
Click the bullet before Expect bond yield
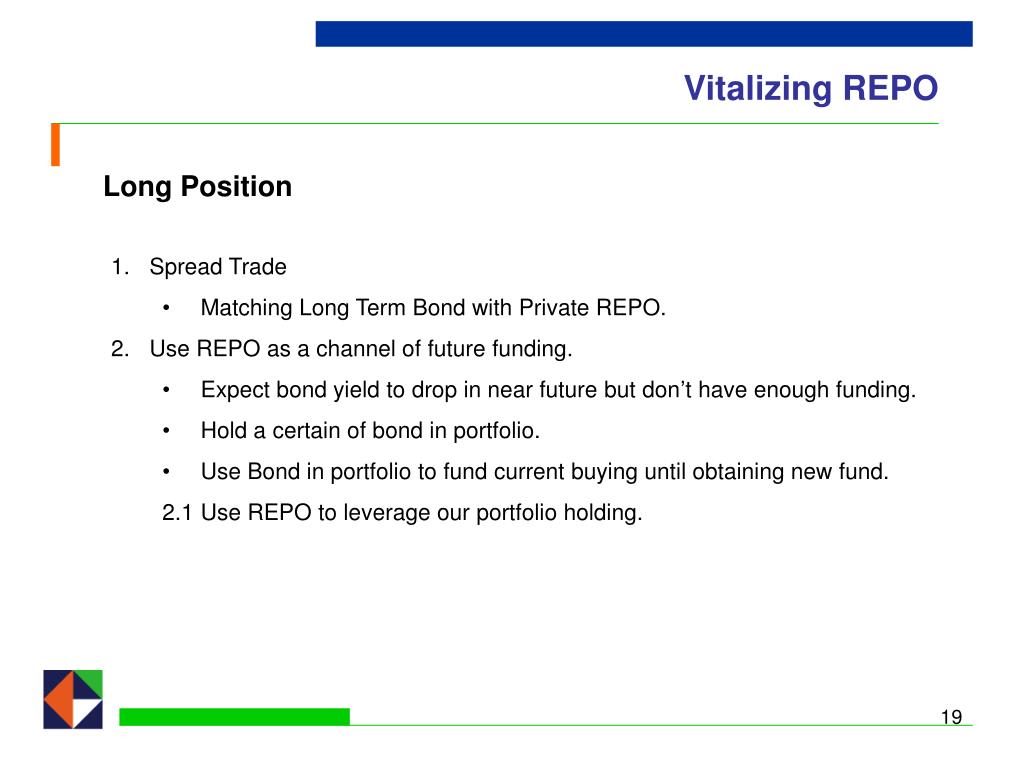167,390
